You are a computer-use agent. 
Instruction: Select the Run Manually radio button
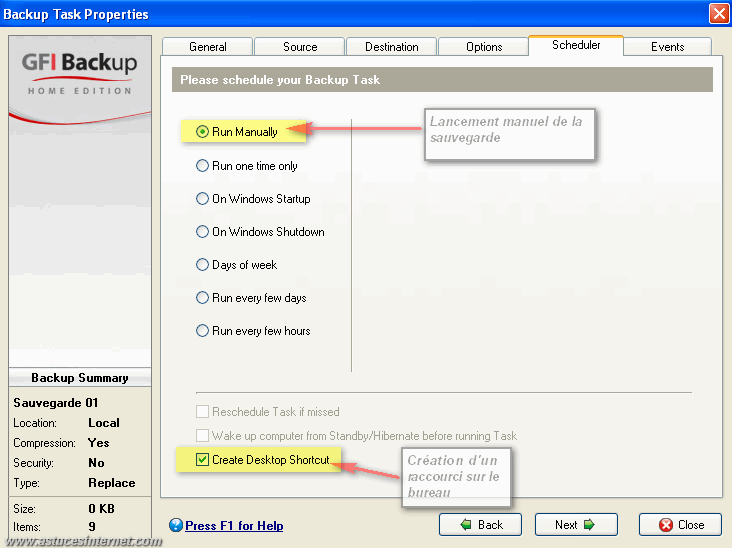pyautogui.click(x=202, y=132)
